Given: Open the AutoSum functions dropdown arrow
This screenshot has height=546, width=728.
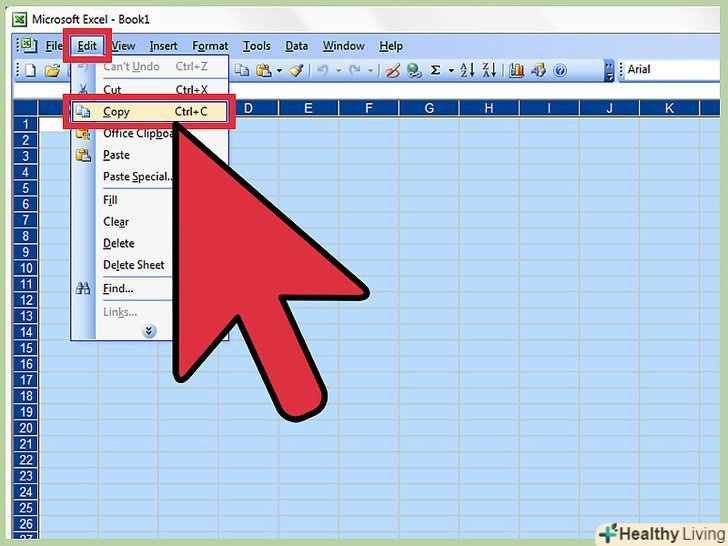Looking at the screenshot, I should coord(451,71).
